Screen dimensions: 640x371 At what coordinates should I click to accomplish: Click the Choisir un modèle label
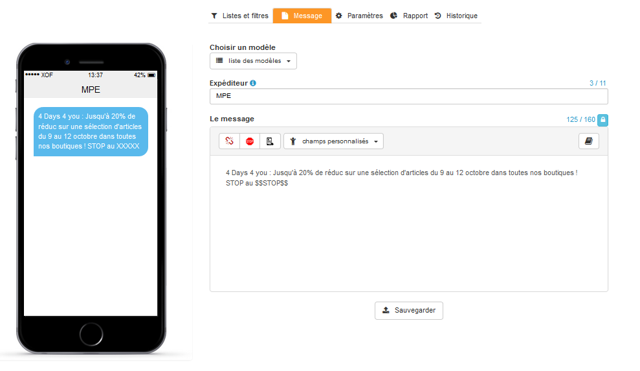pos(242,47)
